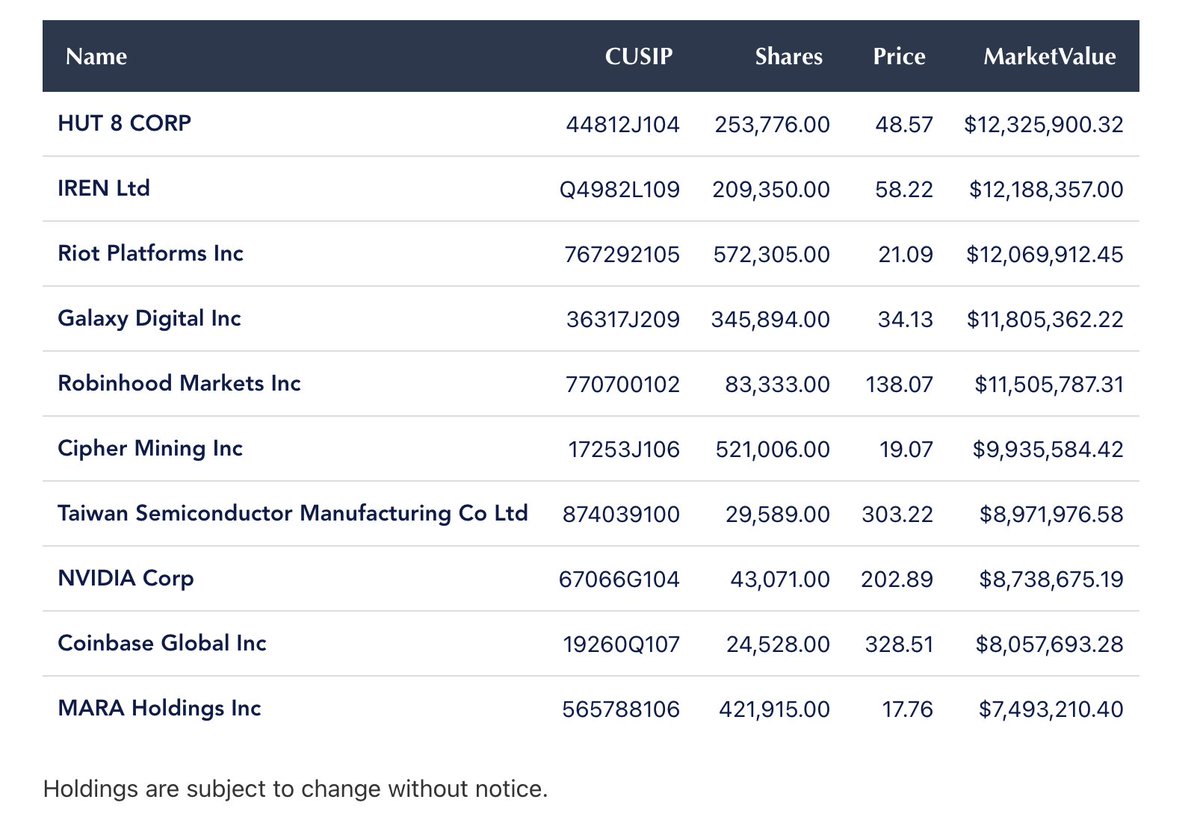Click the holdings subject to change disclaimer
Viewport: 1200px width, 823px height.
(296, 789)
